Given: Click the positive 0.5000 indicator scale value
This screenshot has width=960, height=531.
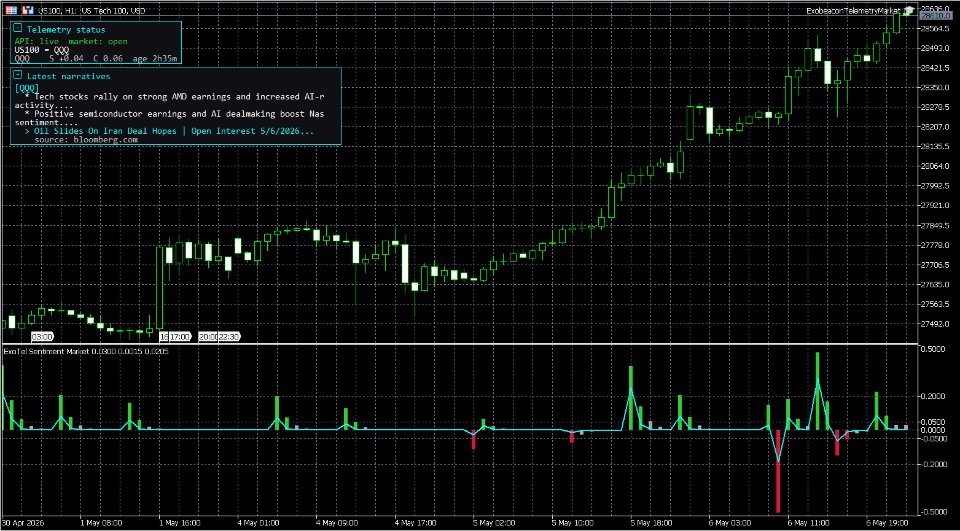Looking at the screenshot, I should [935, 349].
